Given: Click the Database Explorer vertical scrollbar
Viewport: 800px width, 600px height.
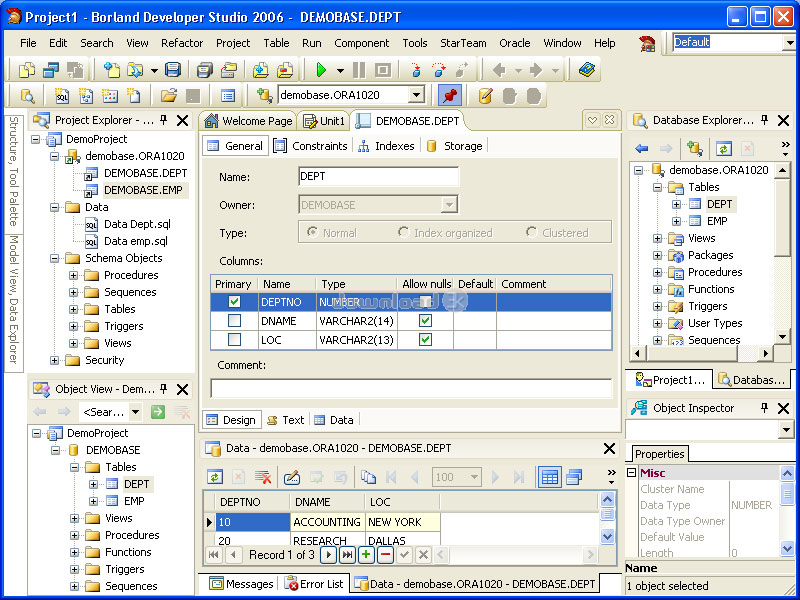Looking at the screenshot, I should coord(782,253).
